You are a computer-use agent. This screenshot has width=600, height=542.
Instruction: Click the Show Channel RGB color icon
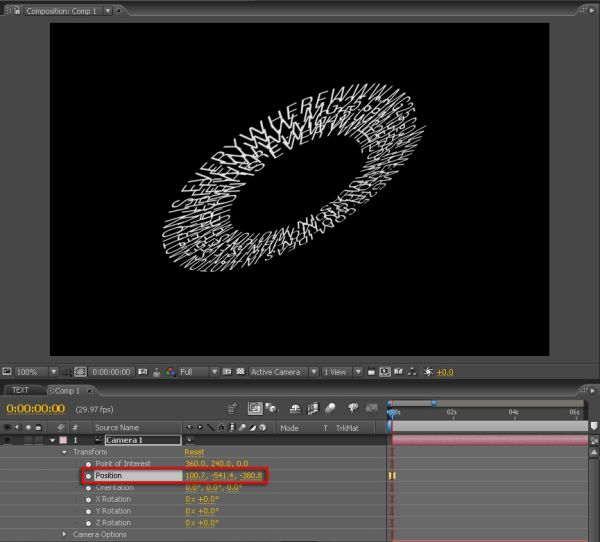pos(170,372)
